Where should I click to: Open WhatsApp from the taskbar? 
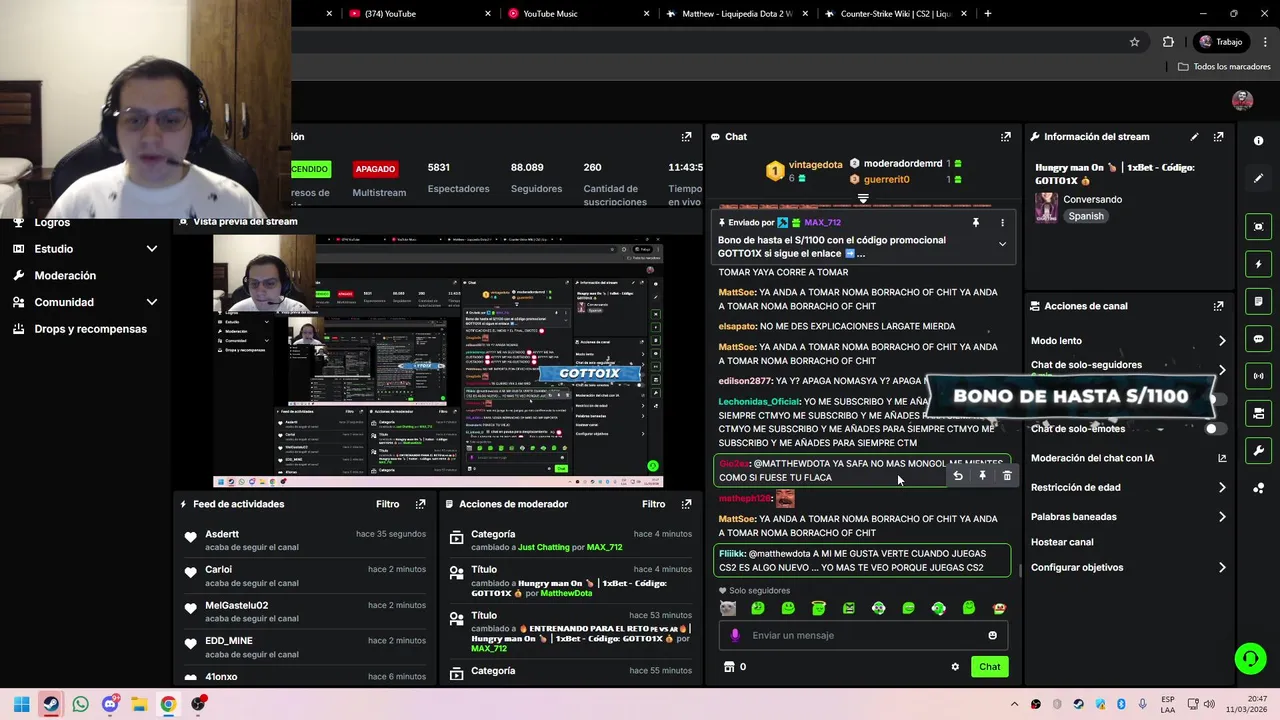tap(80, 704)
